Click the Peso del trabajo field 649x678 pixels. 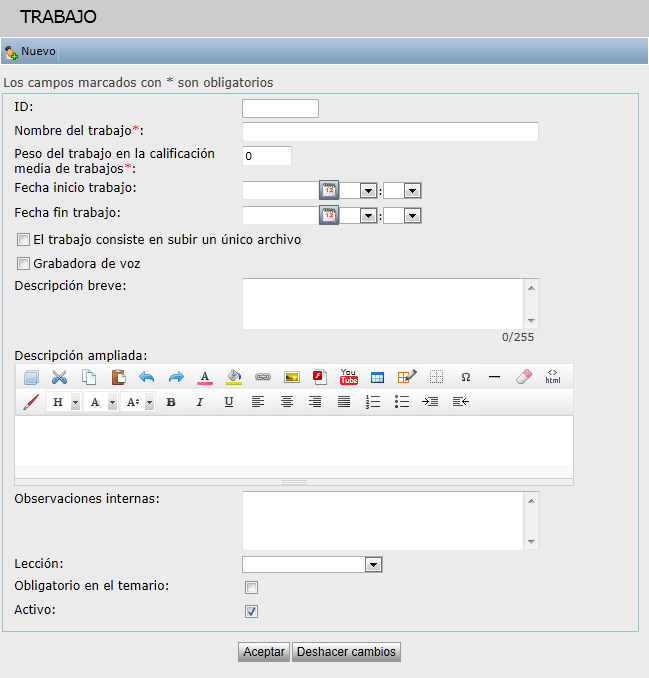click(267, 156)
